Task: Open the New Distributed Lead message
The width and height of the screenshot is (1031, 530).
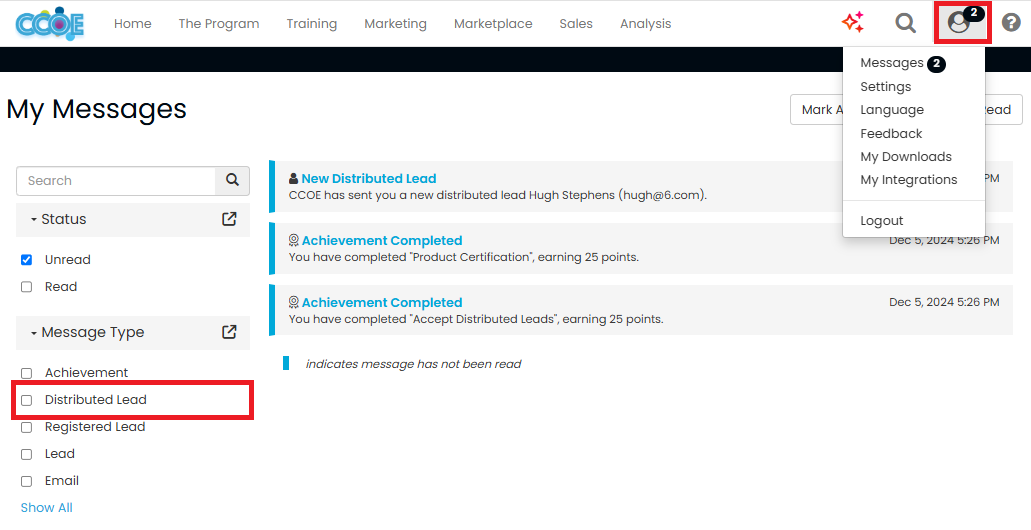Action: [368, 179]
